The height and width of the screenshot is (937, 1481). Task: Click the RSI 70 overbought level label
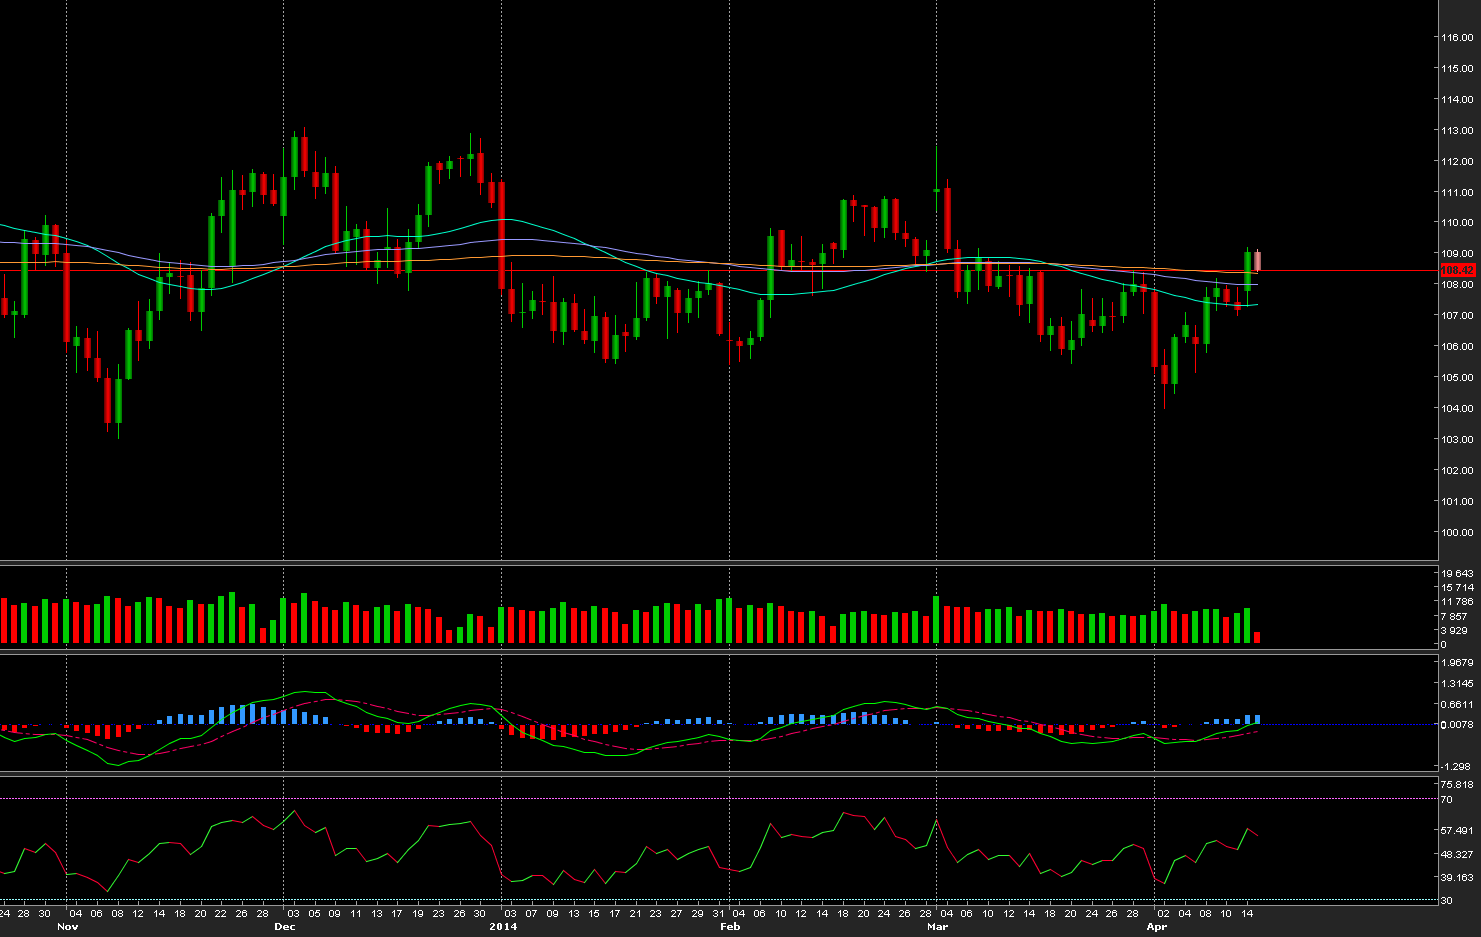[1447, 799]
